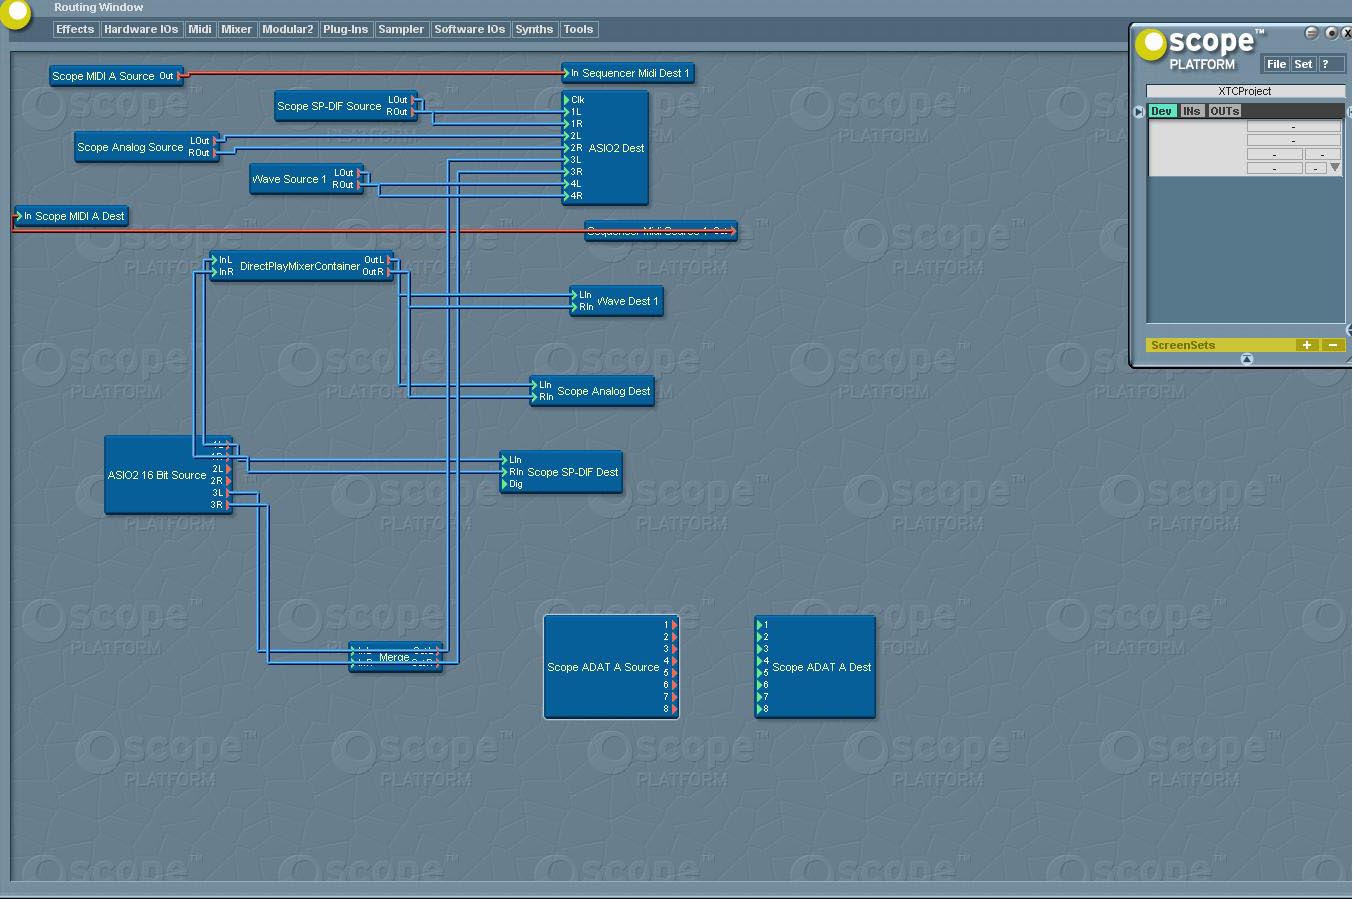This screenshot has height=899, width=1353.
Task: Click the round Scope logo in Routing Window
Action: 16,11
